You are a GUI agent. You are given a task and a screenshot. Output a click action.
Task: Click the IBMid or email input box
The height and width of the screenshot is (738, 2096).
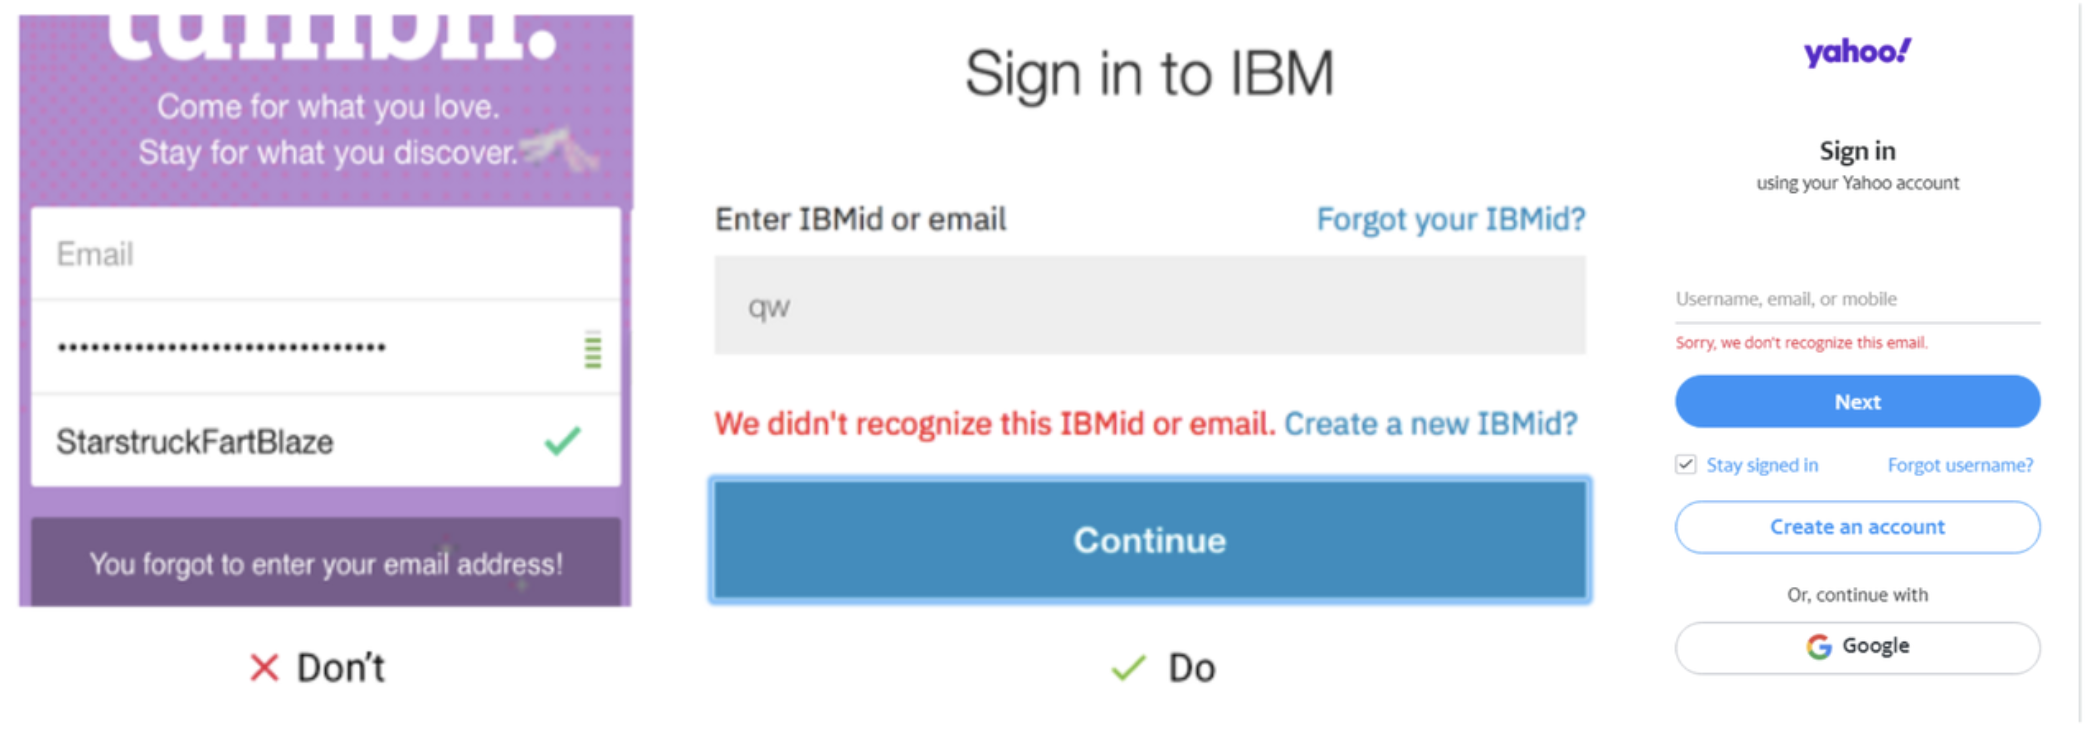tap(1149, 306)
